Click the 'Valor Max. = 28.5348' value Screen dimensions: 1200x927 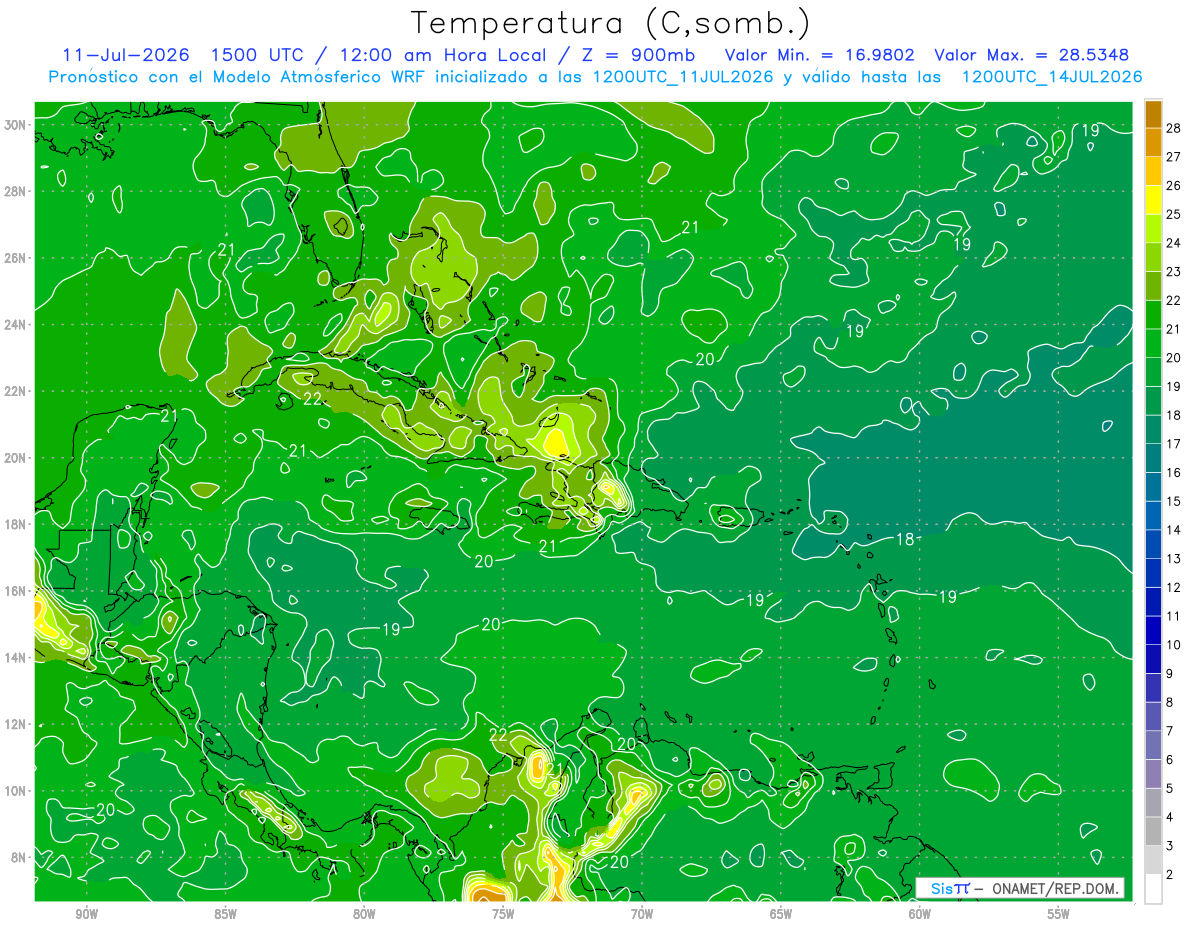[x=1031, y=56]
